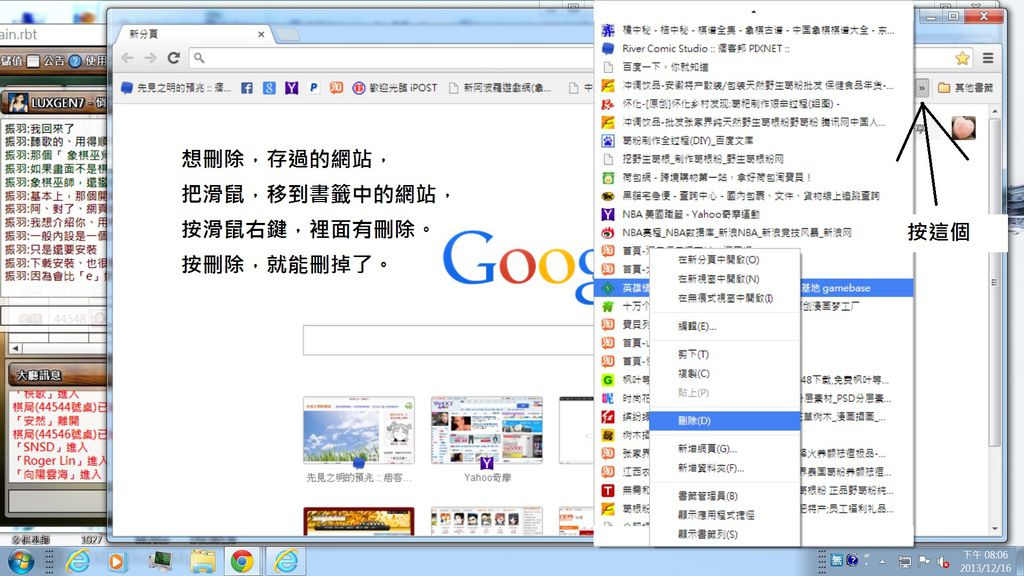This screenshot has width=1024, height=576.
Task: Open the Chrome three-line main menu
Action: pyautogui.click(x=988, y=58)
